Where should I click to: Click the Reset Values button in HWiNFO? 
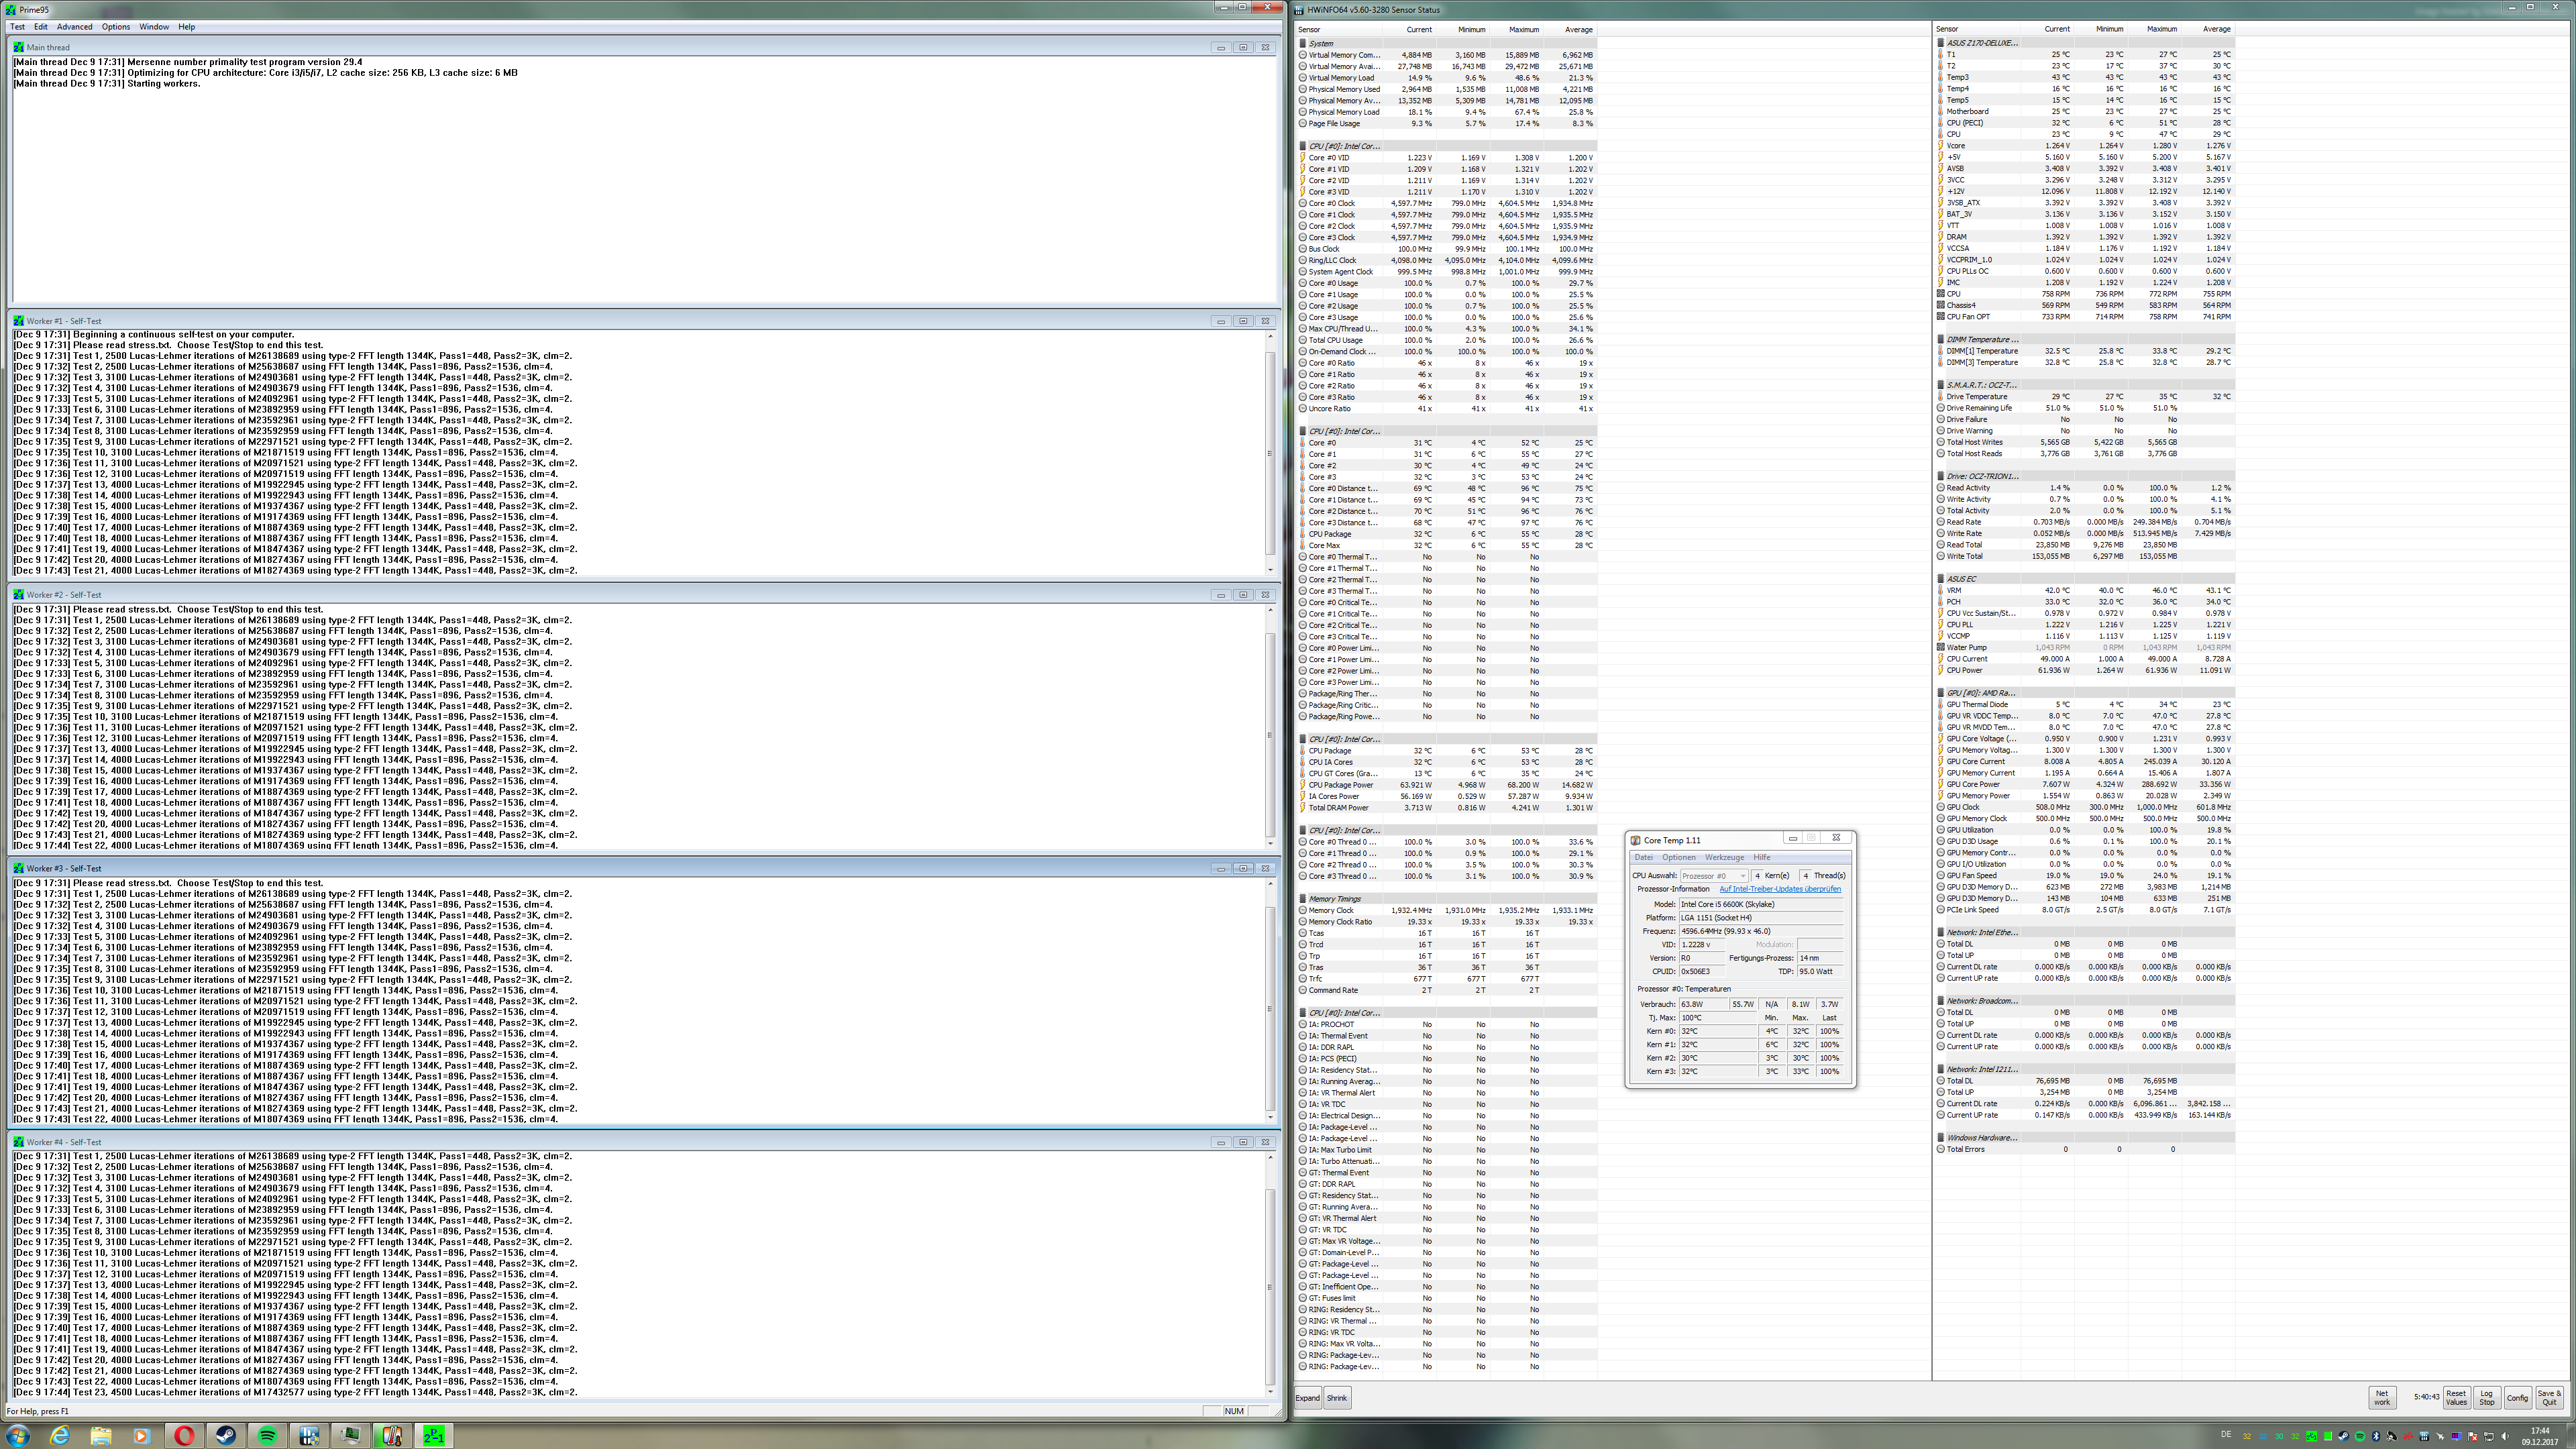click(x=2456, y=1398)
